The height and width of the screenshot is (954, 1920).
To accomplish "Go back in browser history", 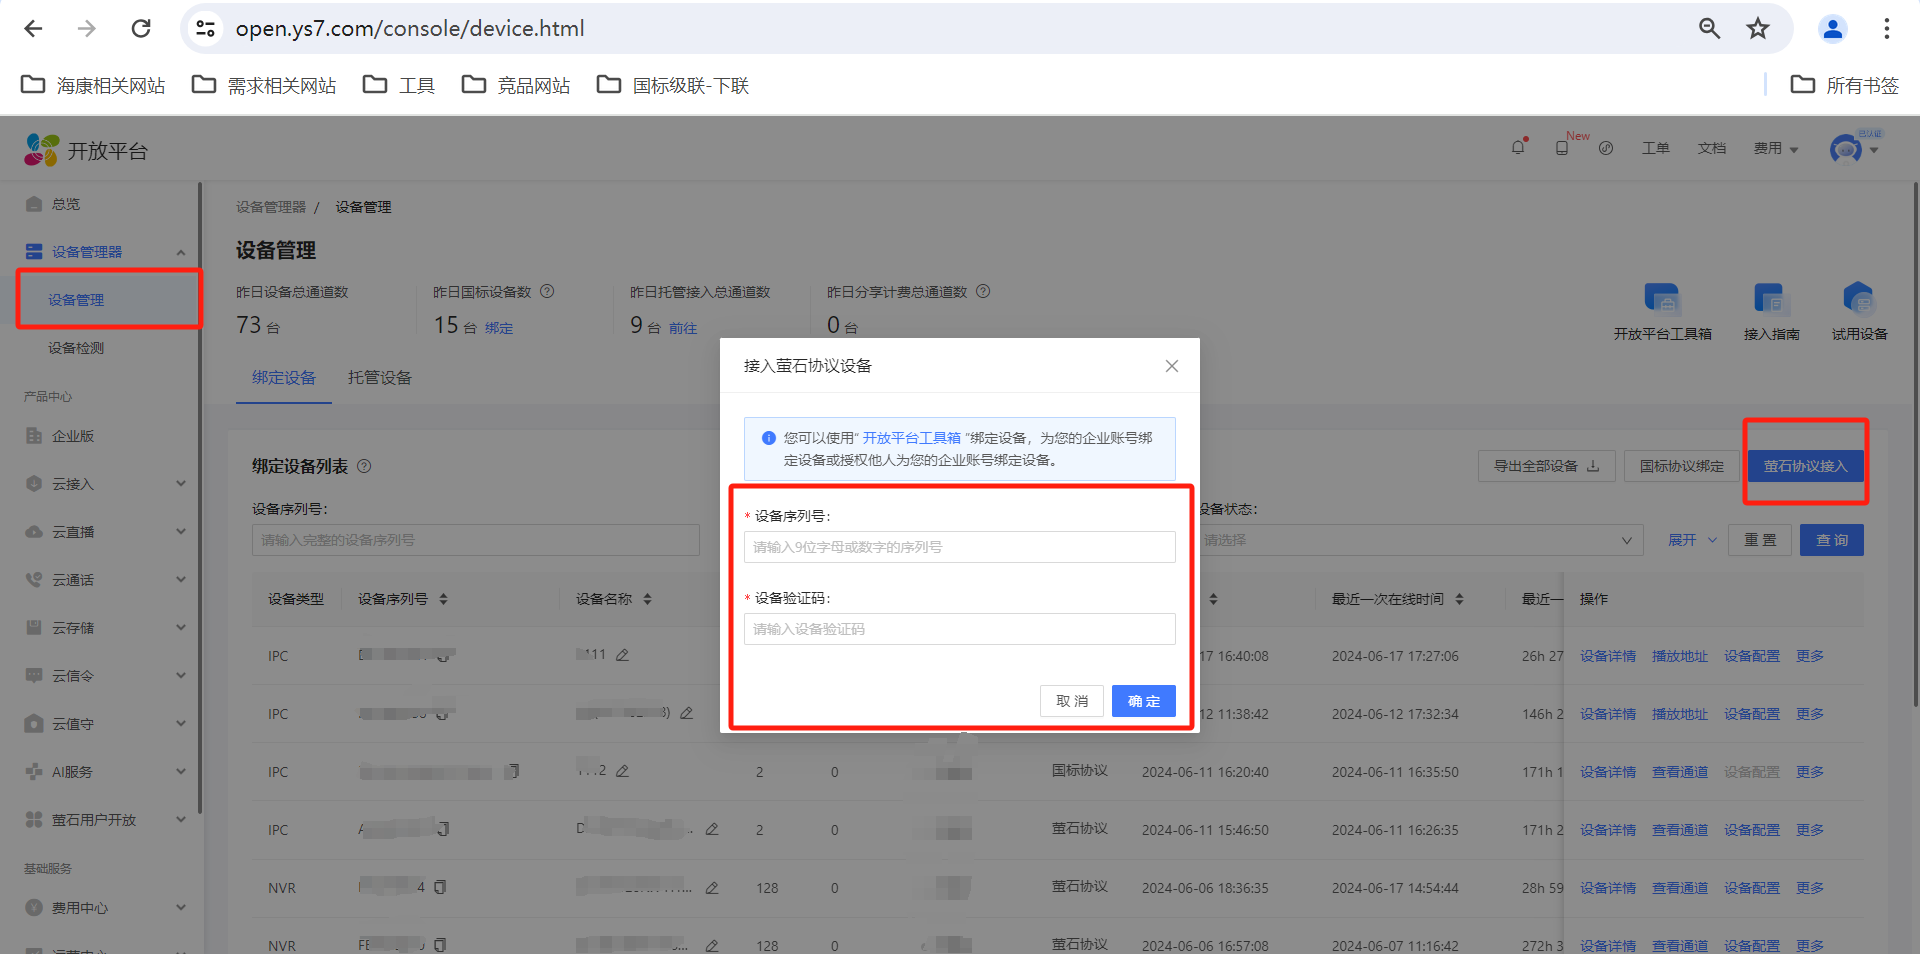I will pos(33,29).
